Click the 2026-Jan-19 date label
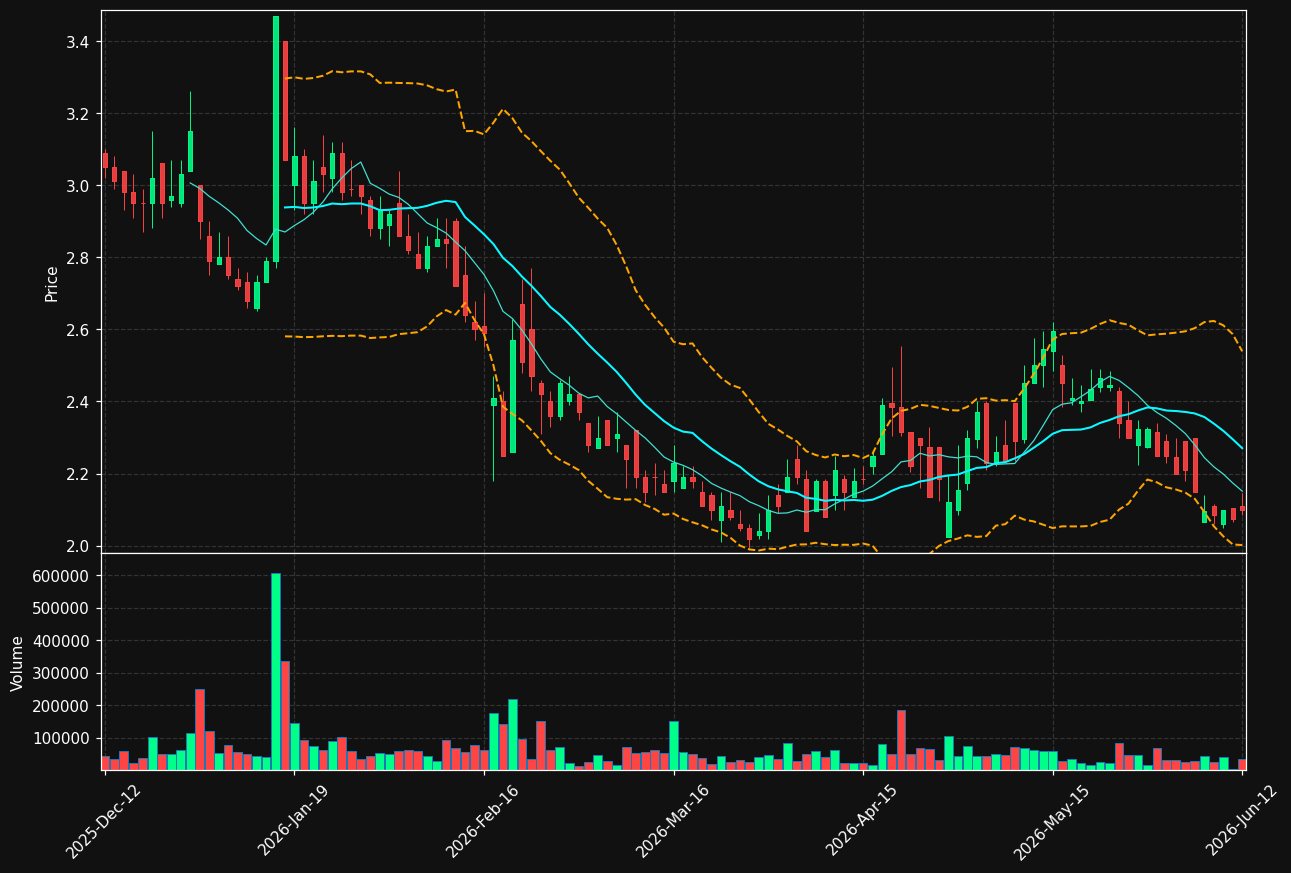Viewport: 1291px width, 873px height. pos(293,822)
